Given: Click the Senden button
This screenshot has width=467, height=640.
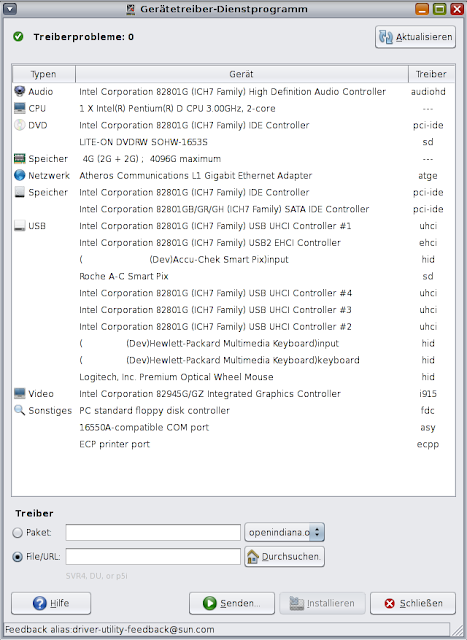Looking at the screenshot, I should [232, 603].
